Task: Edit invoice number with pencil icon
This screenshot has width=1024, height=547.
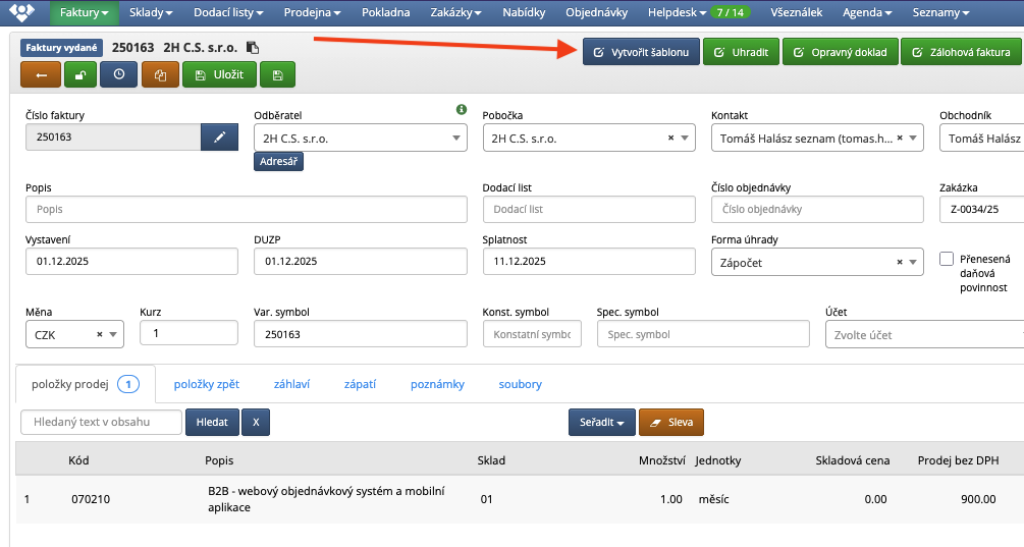Action: 219,138
